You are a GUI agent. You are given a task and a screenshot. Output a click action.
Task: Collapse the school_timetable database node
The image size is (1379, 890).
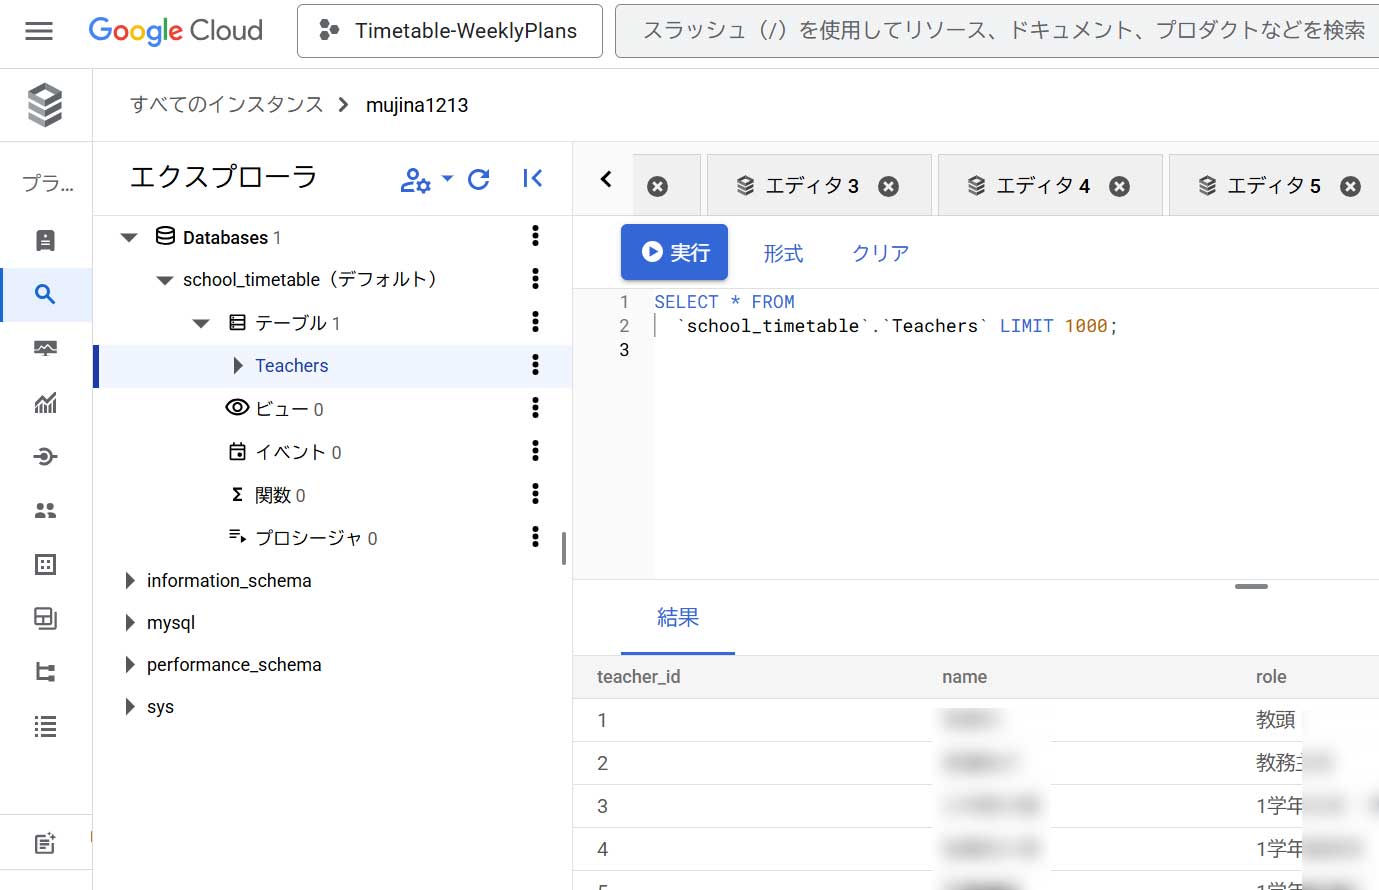[x=165, y=281]
